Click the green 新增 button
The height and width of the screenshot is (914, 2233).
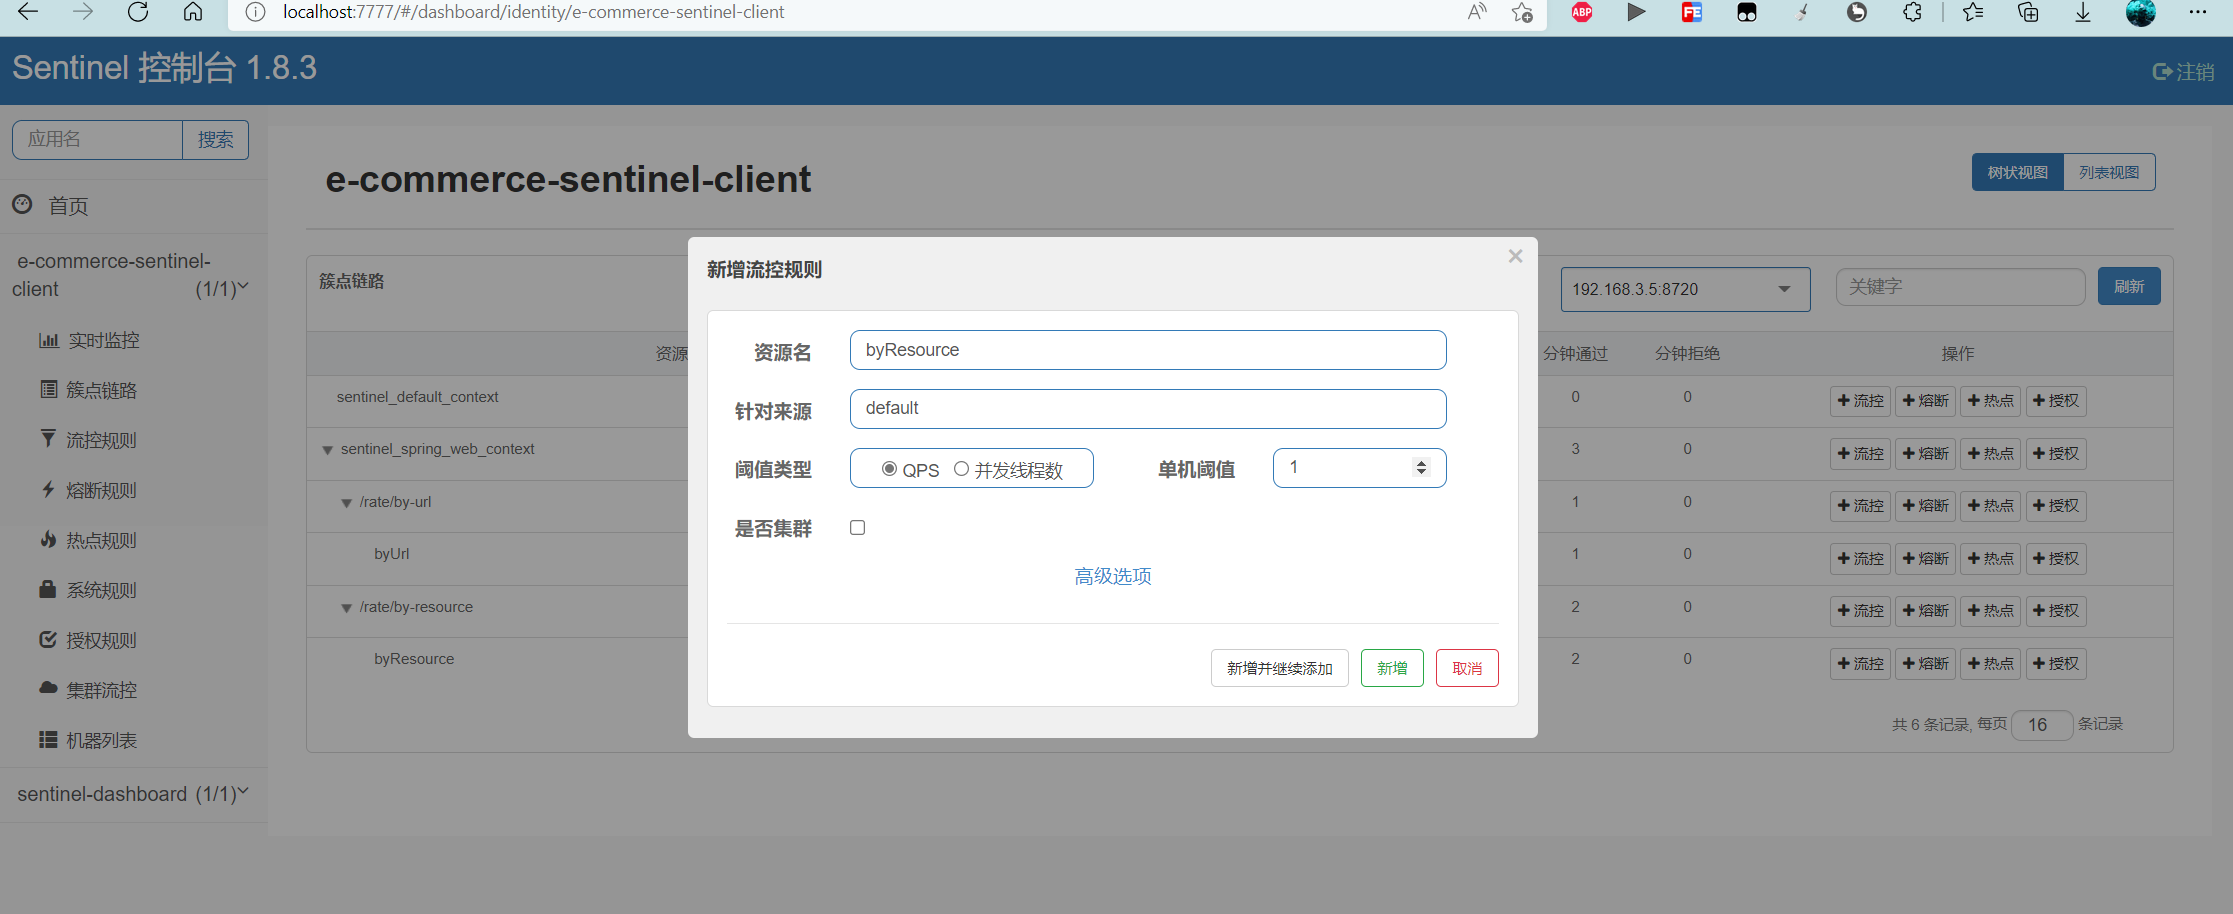tap(1392, 668)
